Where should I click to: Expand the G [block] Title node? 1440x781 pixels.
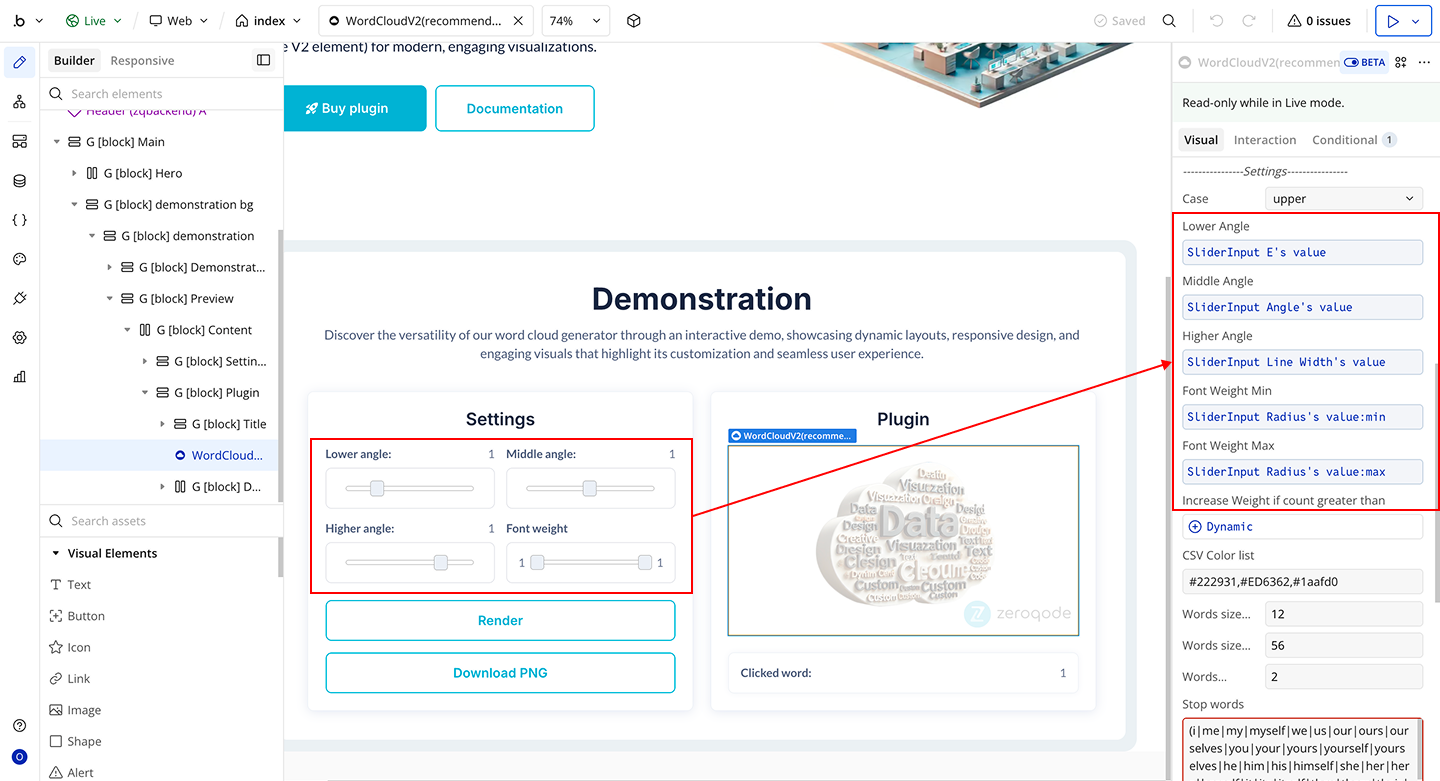coord(163,424)
